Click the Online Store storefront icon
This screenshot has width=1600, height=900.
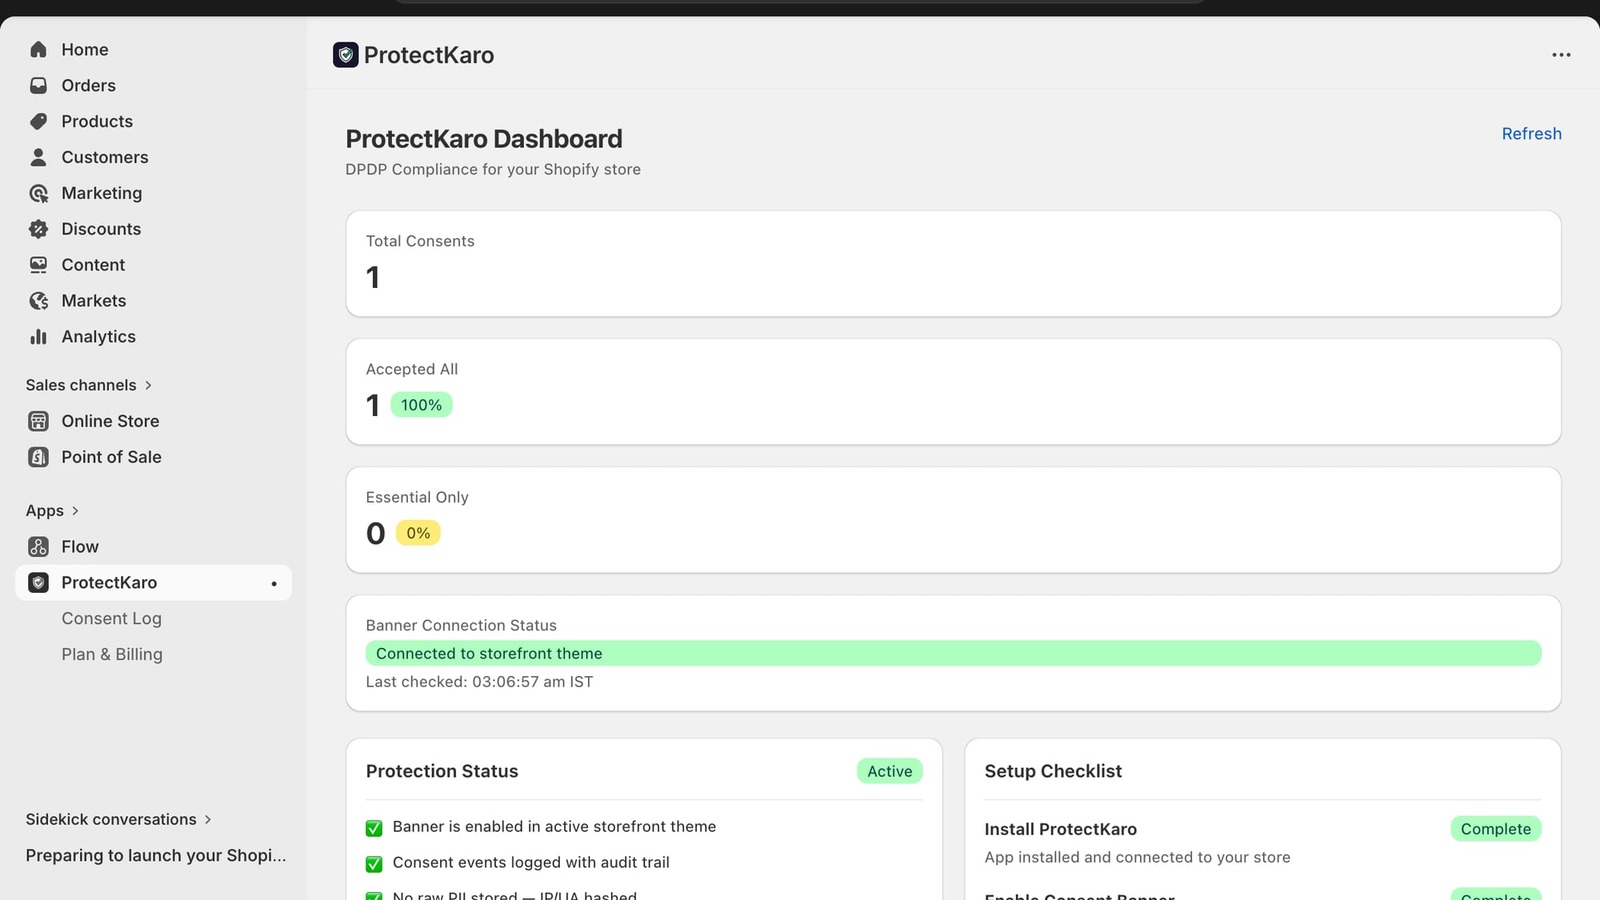point(38,420)
